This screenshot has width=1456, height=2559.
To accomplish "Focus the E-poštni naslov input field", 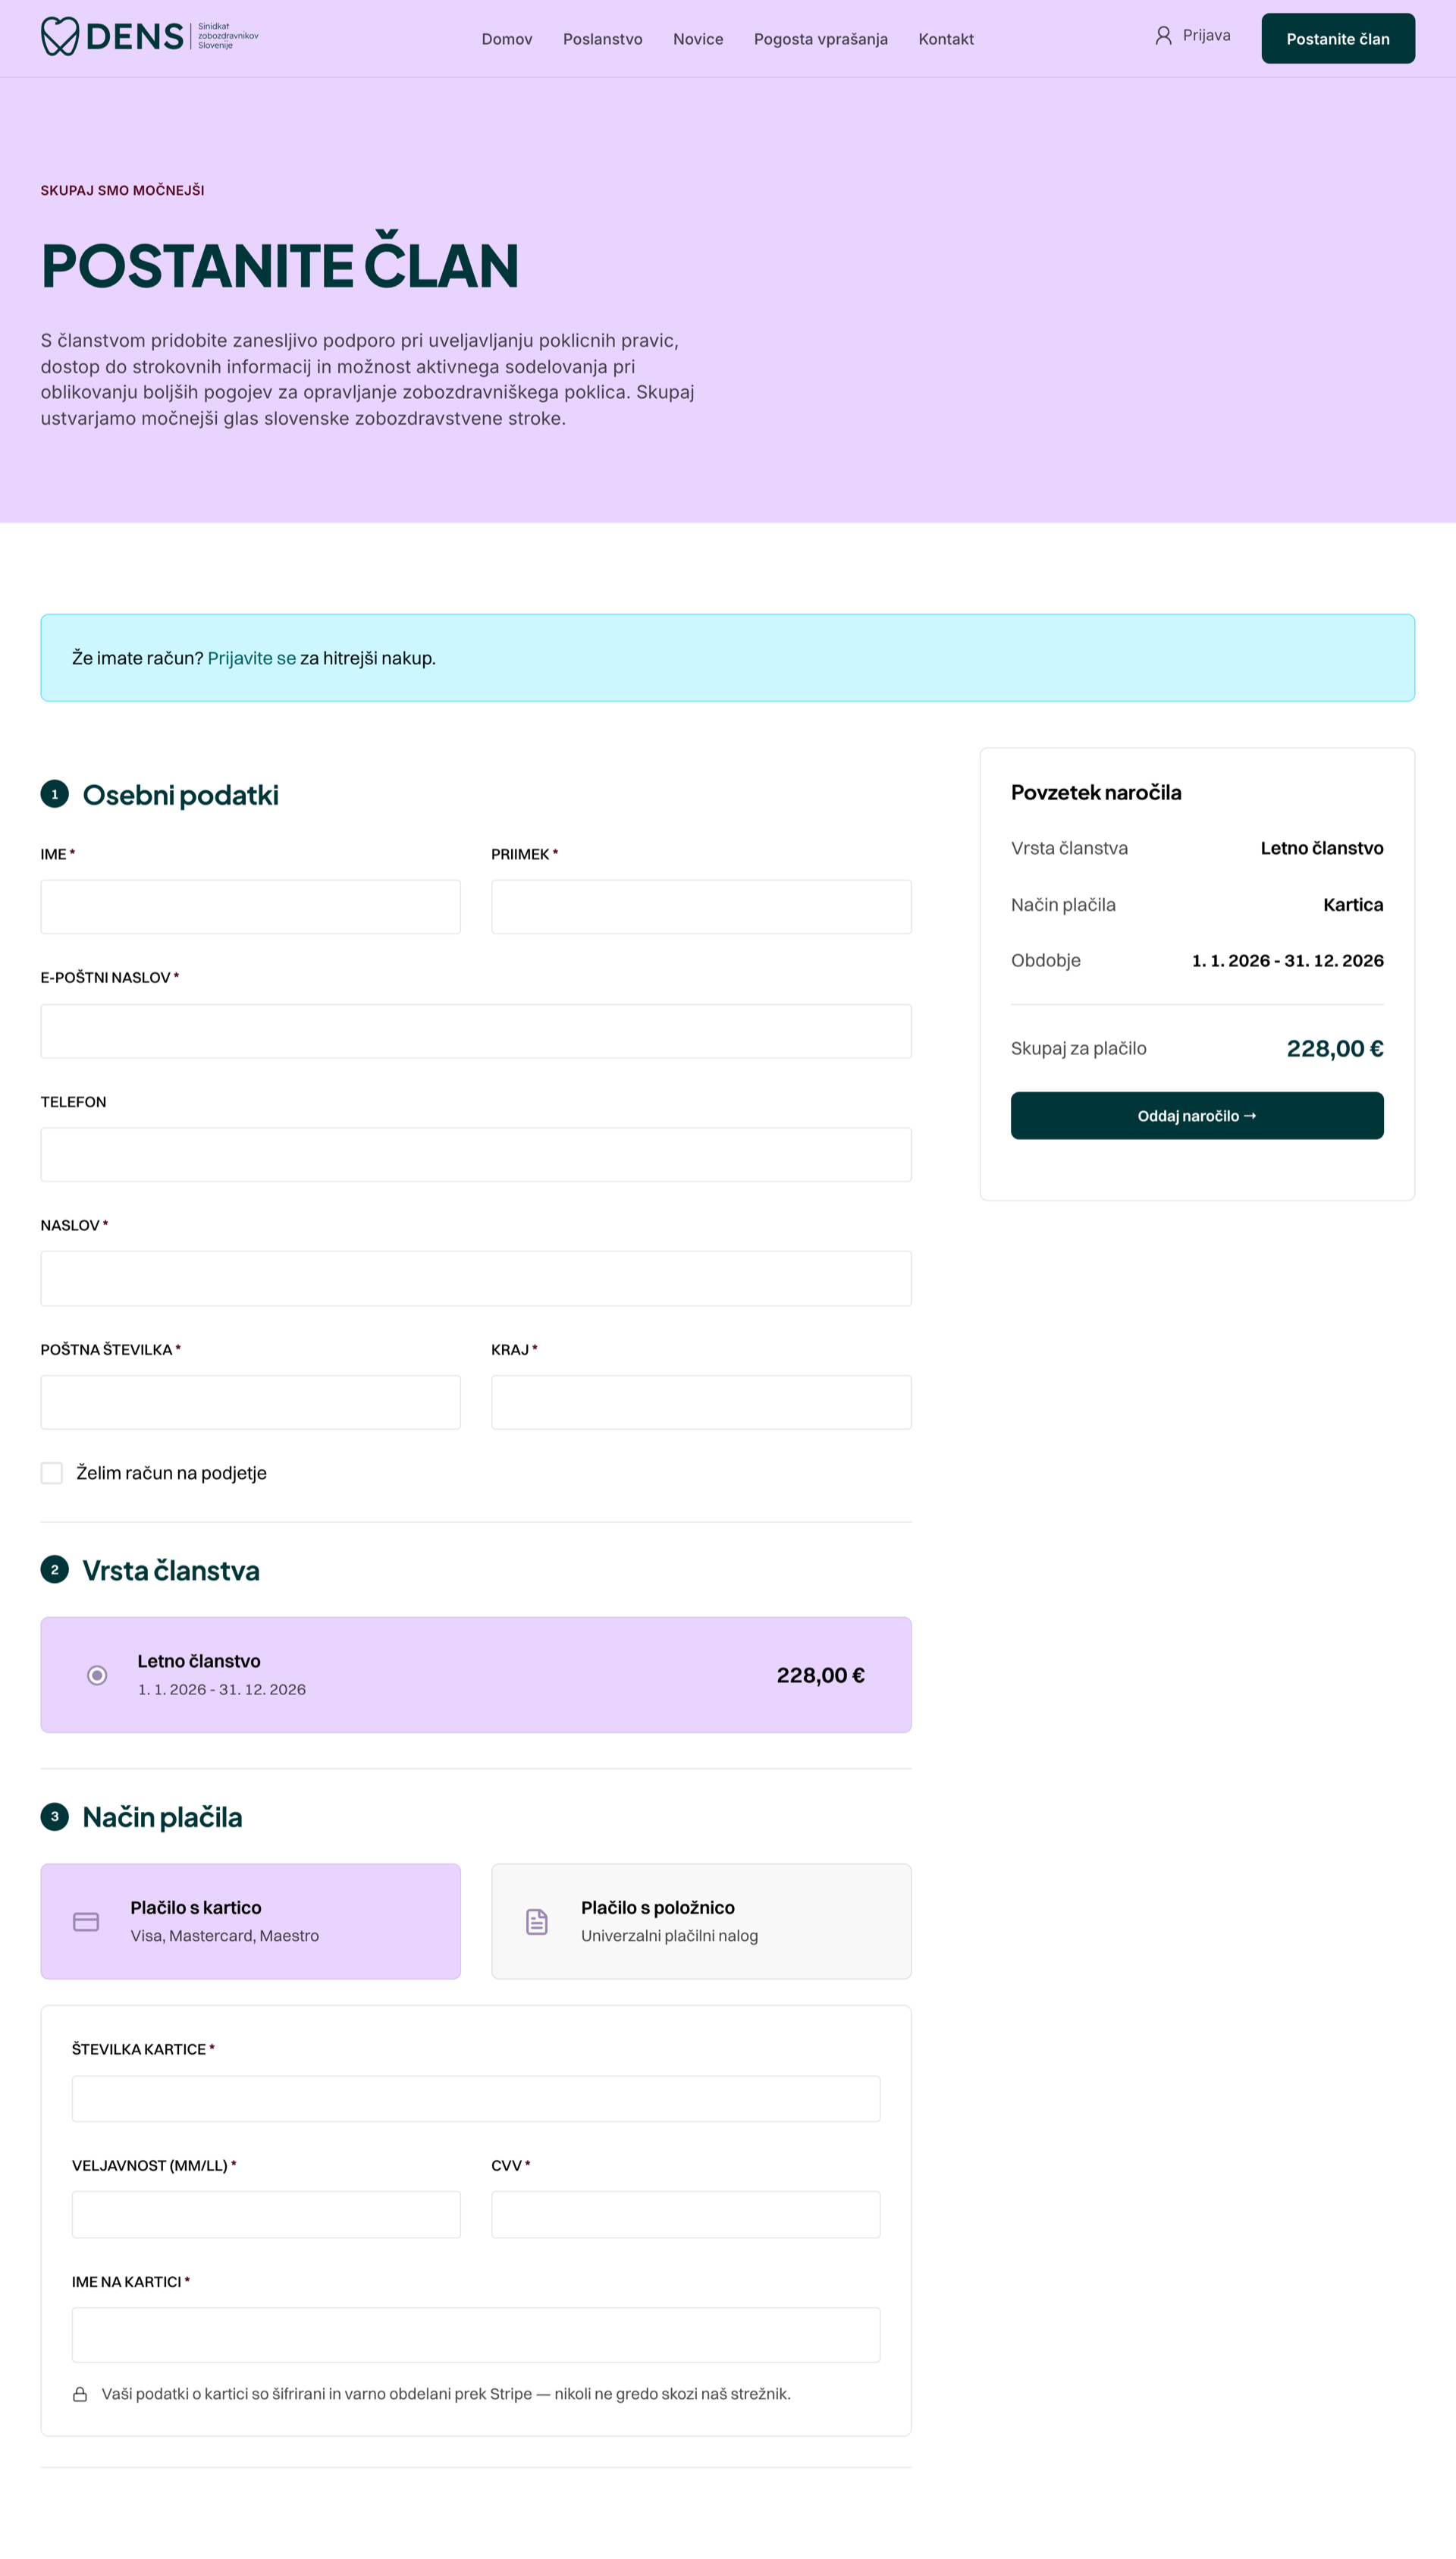I will coord(476,1031).
